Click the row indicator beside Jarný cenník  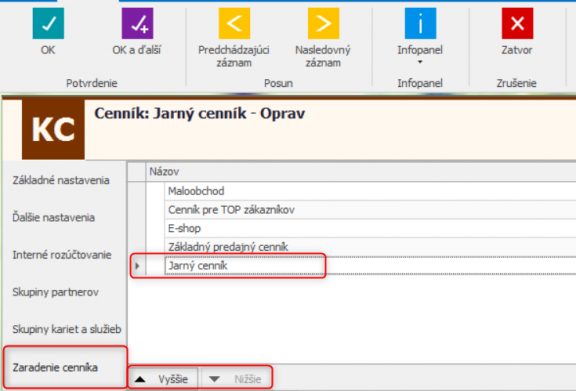(137, 265)
